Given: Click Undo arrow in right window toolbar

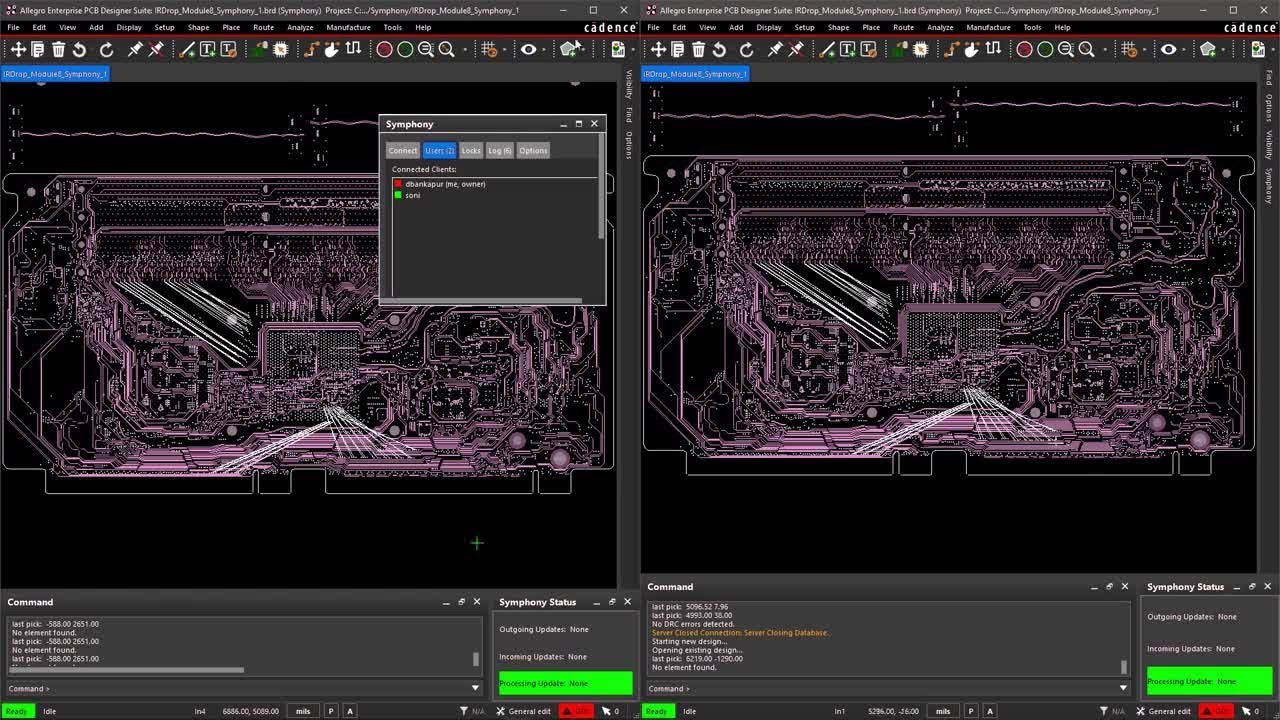Looking at the screenshot, I should (719, 49).
